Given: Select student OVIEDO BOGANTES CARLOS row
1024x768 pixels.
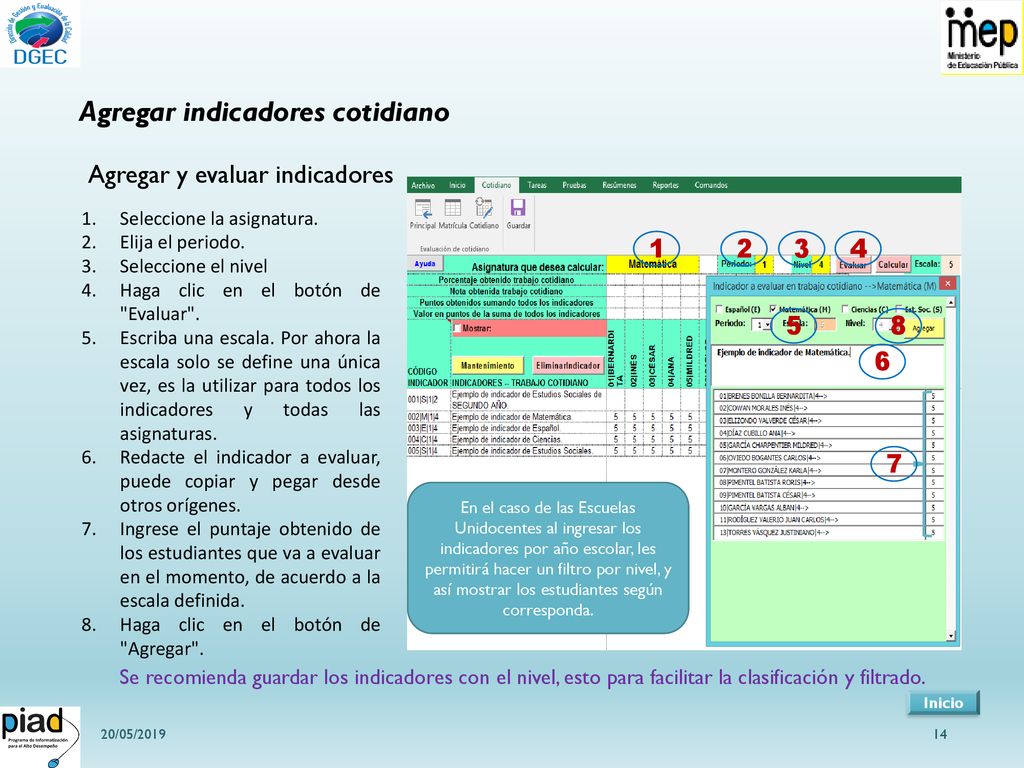Looking at the screenshot, I should [x=820, y=458].
